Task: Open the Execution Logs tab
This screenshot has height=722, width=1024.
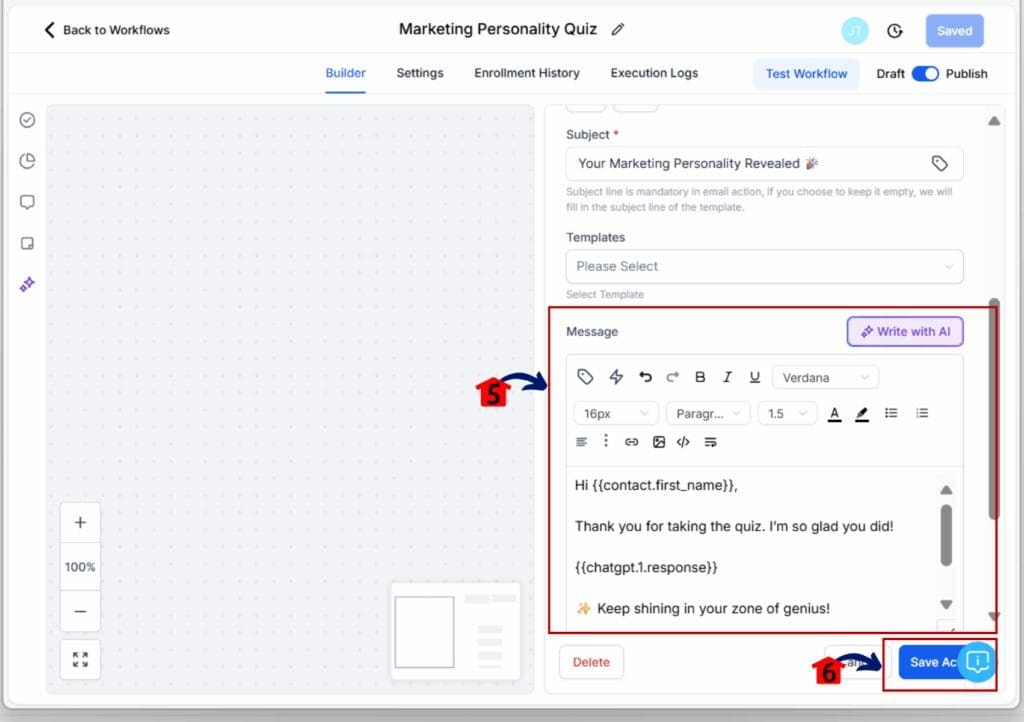Action: click(x=654, y=73)
